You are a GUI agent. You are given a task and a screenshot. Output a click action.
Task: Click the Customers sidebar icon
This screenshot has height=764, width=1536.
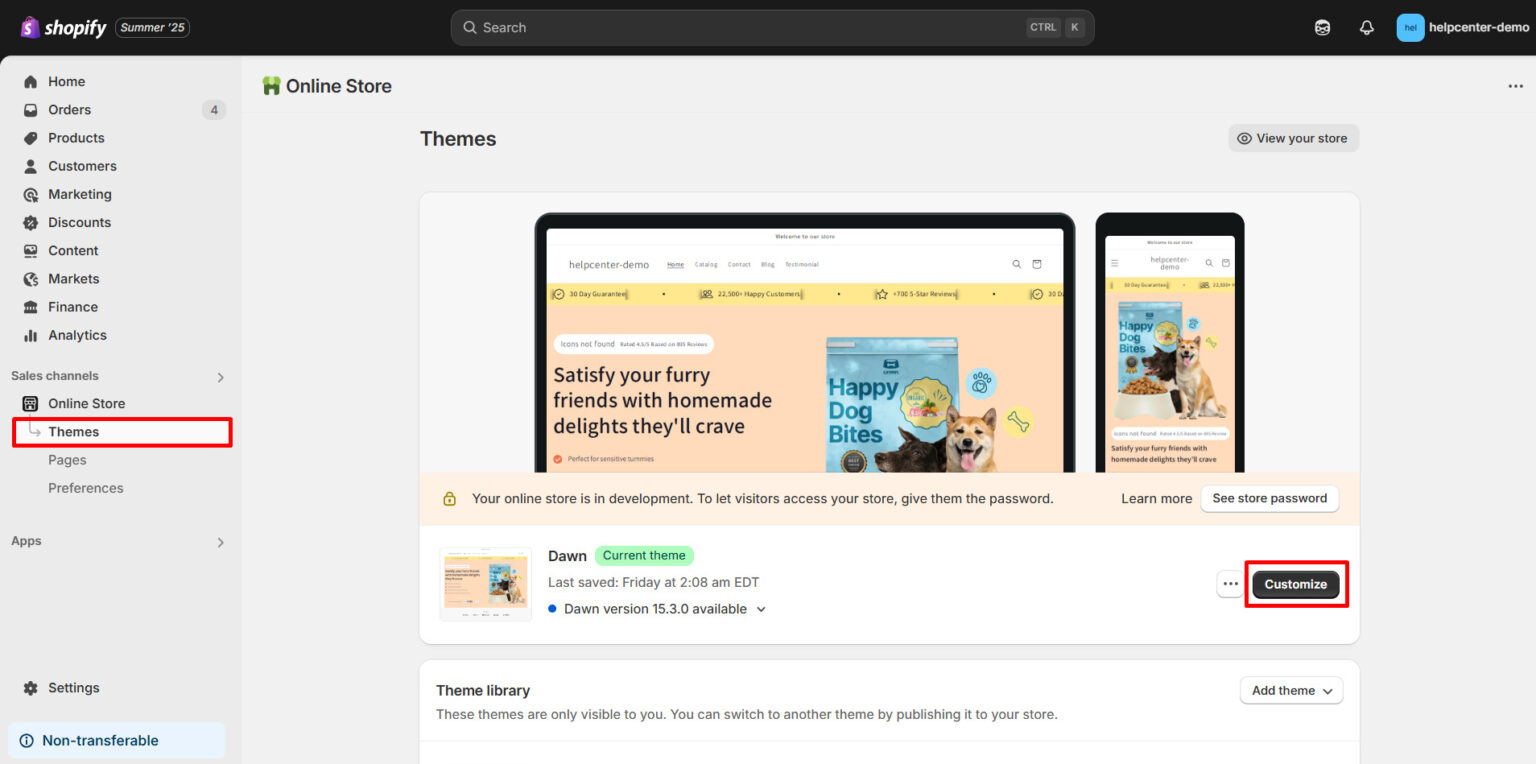(32, 166)
